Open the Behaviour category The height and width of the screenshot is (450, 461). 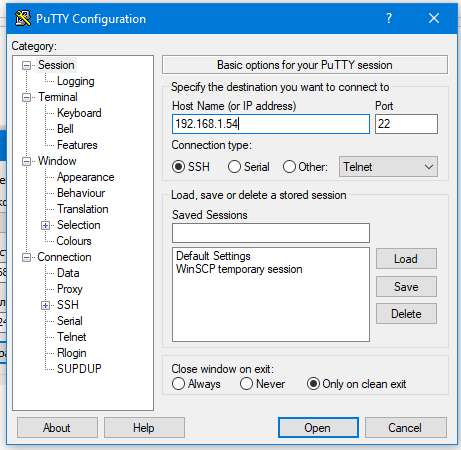pos(81,193)
